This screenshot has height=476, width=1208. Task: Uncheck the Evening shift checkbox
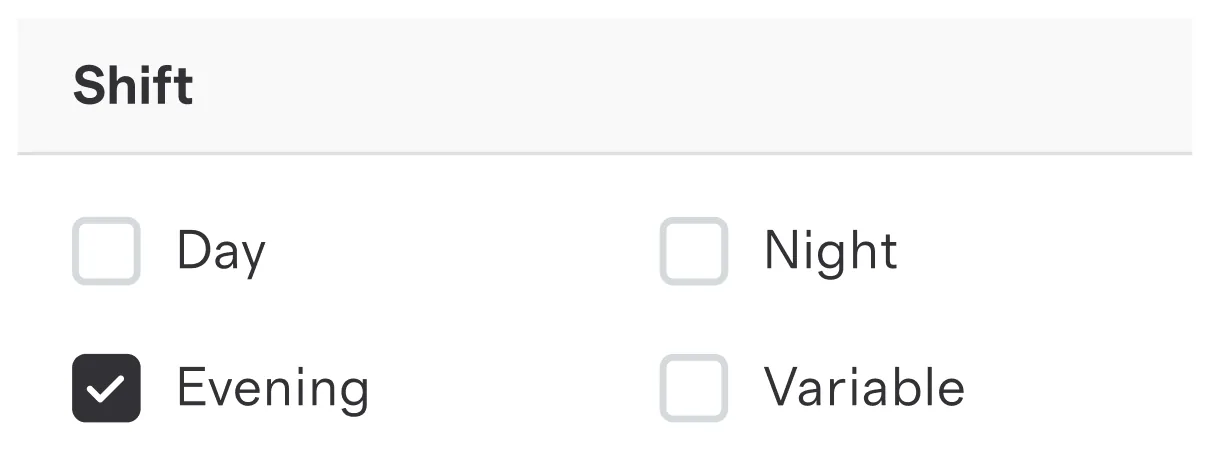(106, 388)
